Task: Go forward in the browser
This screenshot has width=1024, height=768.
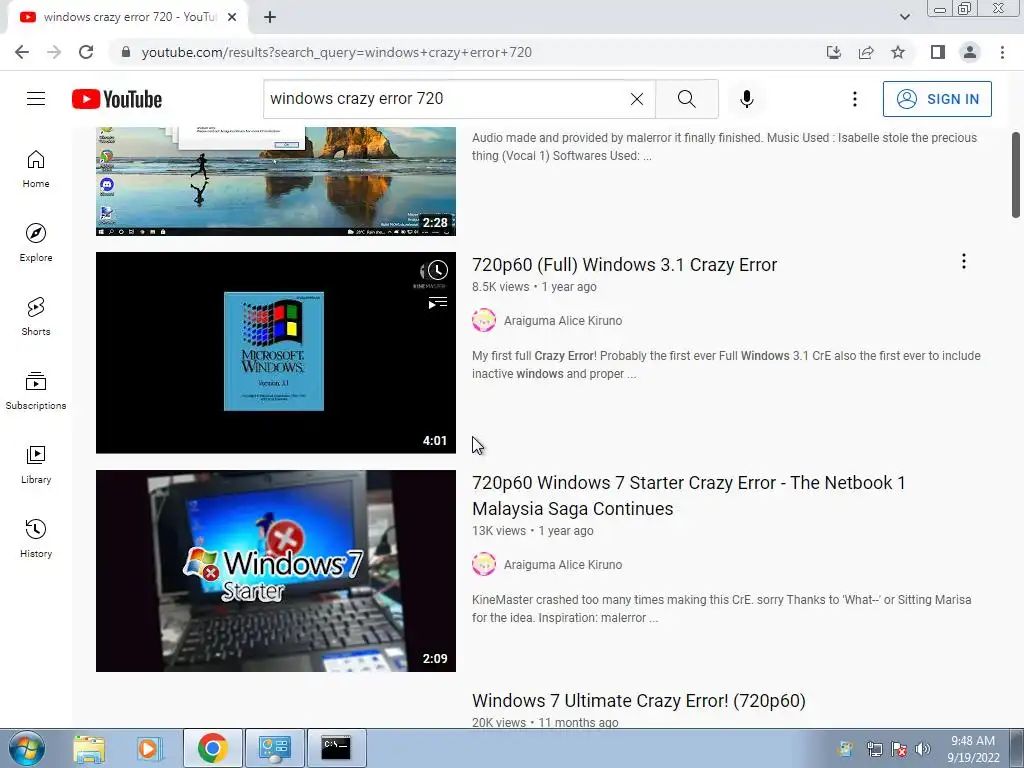Action: [54, 52]
